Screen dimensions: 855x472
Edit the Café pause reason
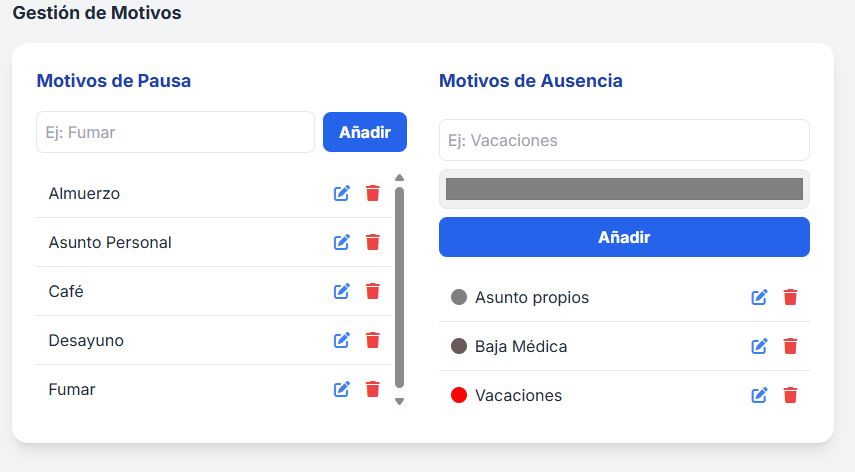point(342,291)
